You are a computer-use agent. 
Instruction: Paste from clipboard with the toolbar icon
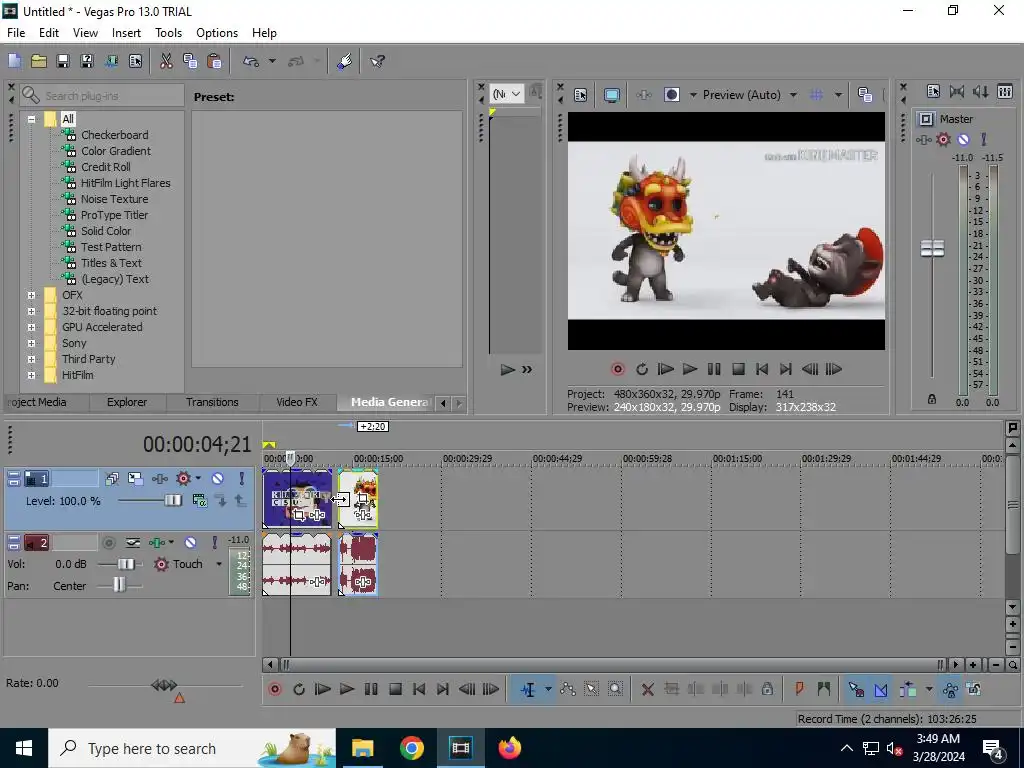pyautogui.click(x=214, y=61)
